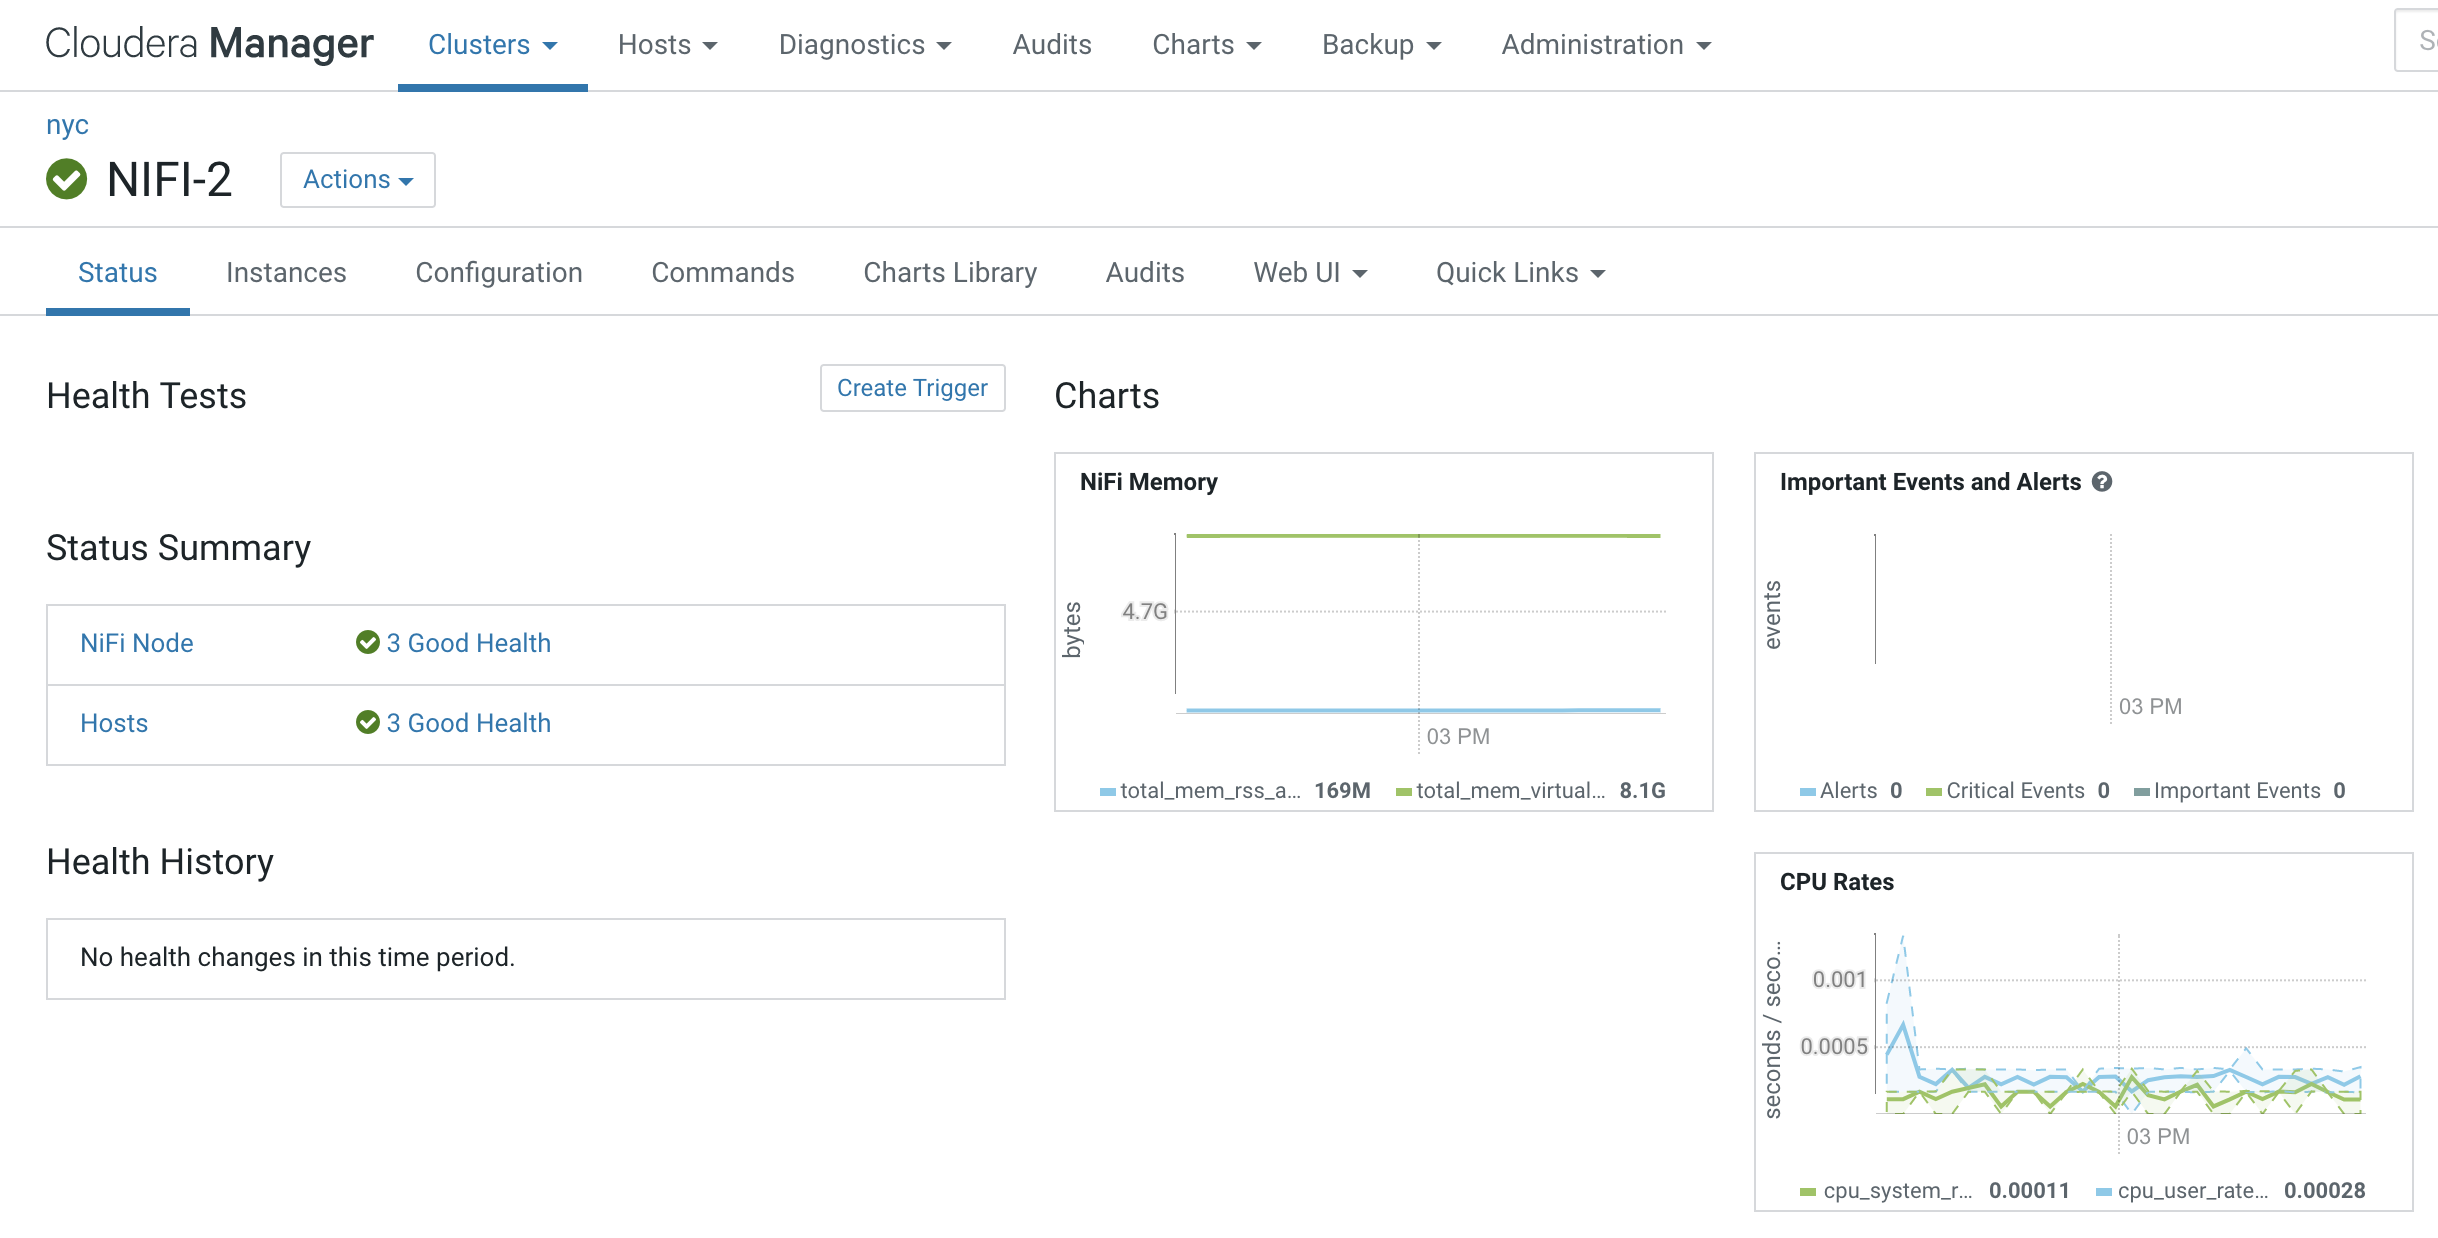The width and height of the screenshot is (2438, 1238).
Task: Click the cpu_system_rate legend marker in CPU Rates chart
Action: pyautogui.click(x=1808, y=1191)
